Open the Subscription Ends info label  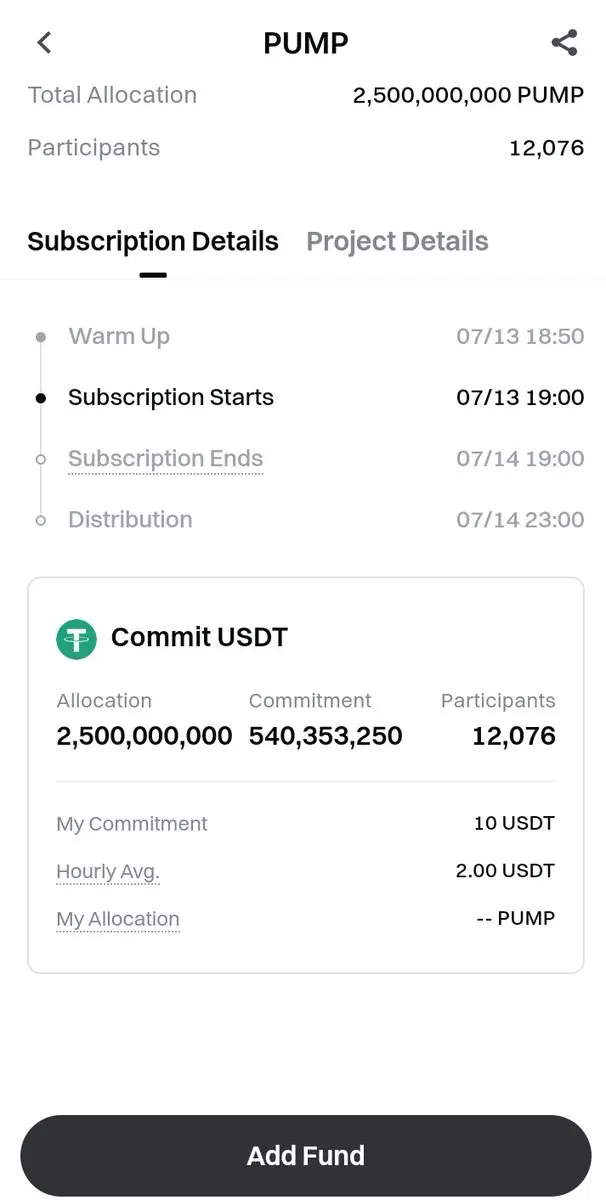(165, 459)
